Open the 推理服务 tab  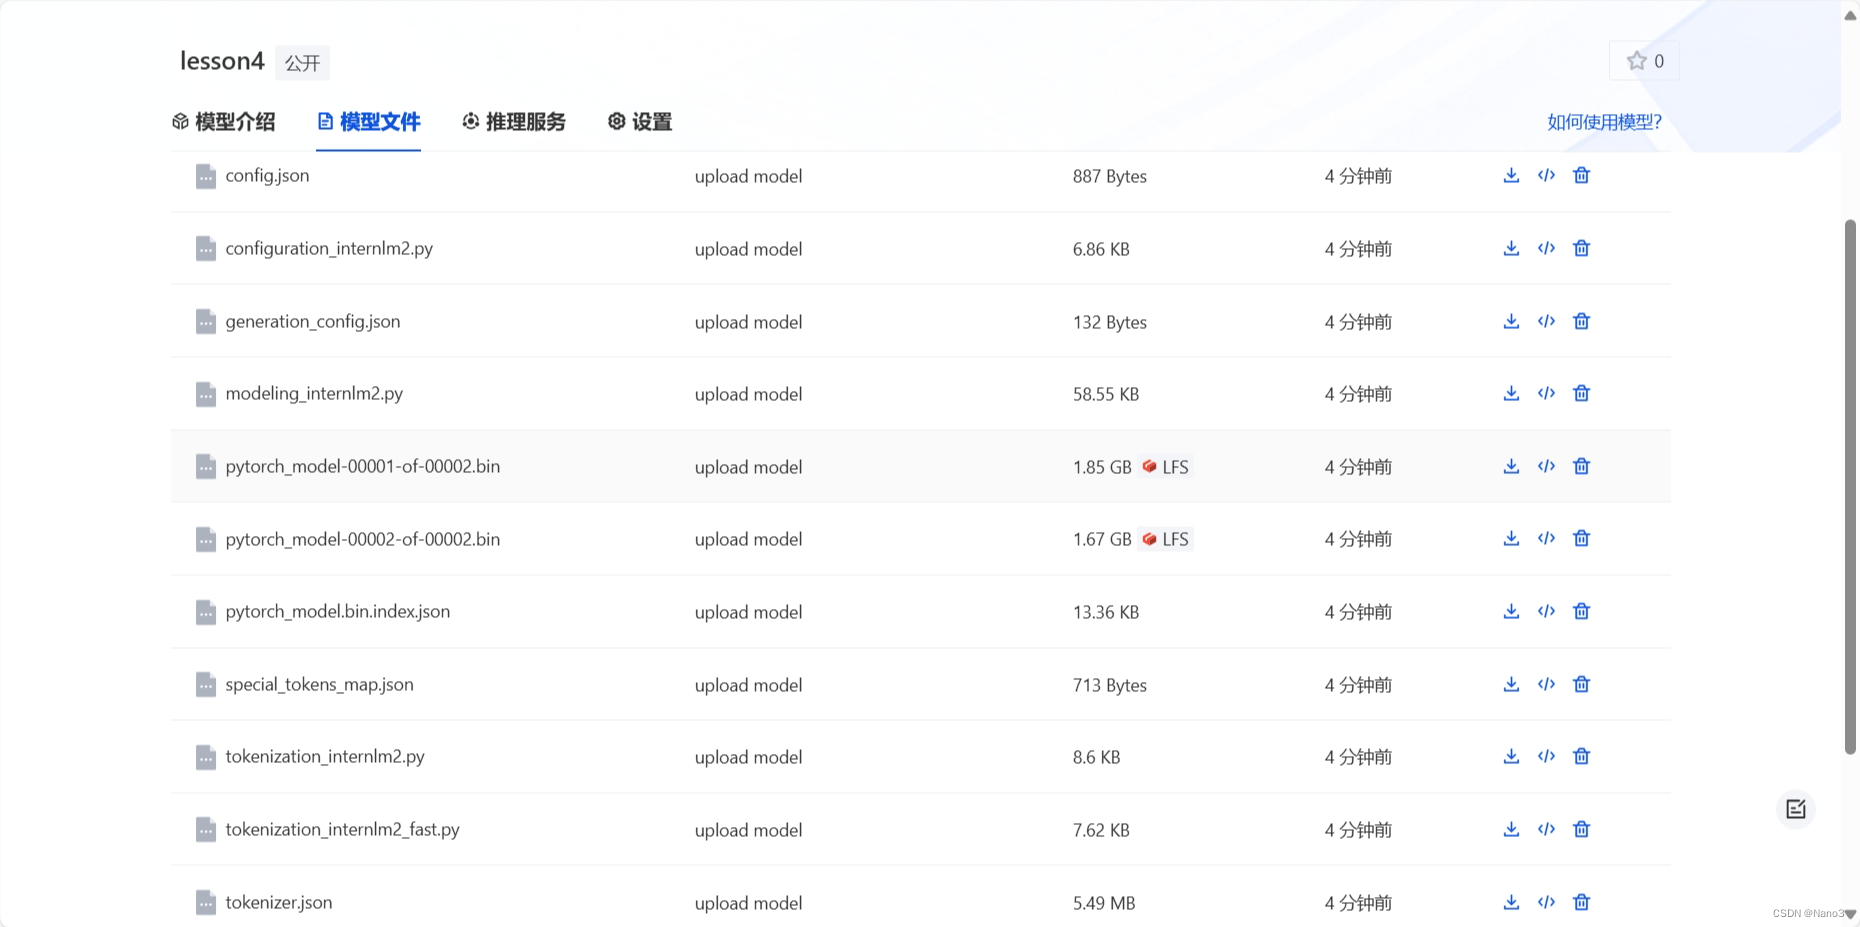pyautogui.click(x=514, y=122)
